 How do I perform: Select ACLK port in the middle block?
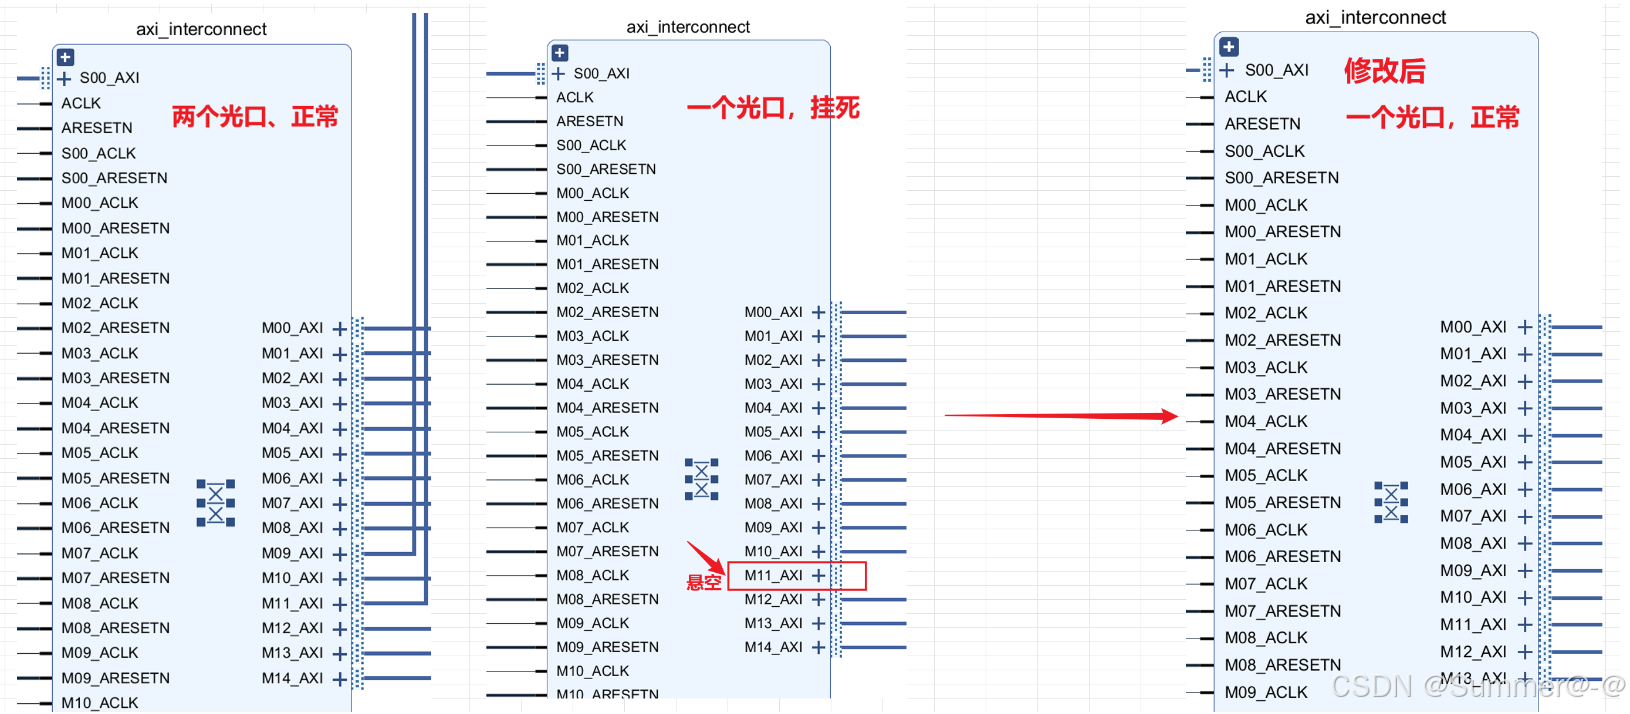point(575,97)
